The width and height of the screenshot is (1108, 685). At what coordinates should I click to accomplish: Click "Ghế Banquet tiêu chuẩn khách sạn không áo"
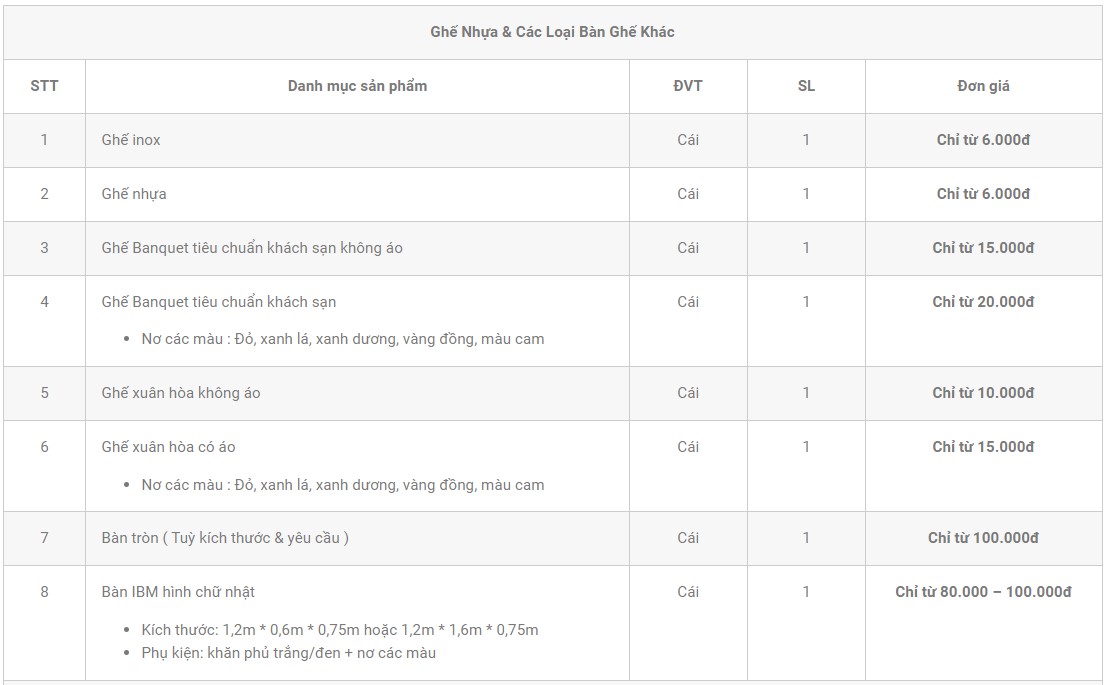tap(252, 248)
